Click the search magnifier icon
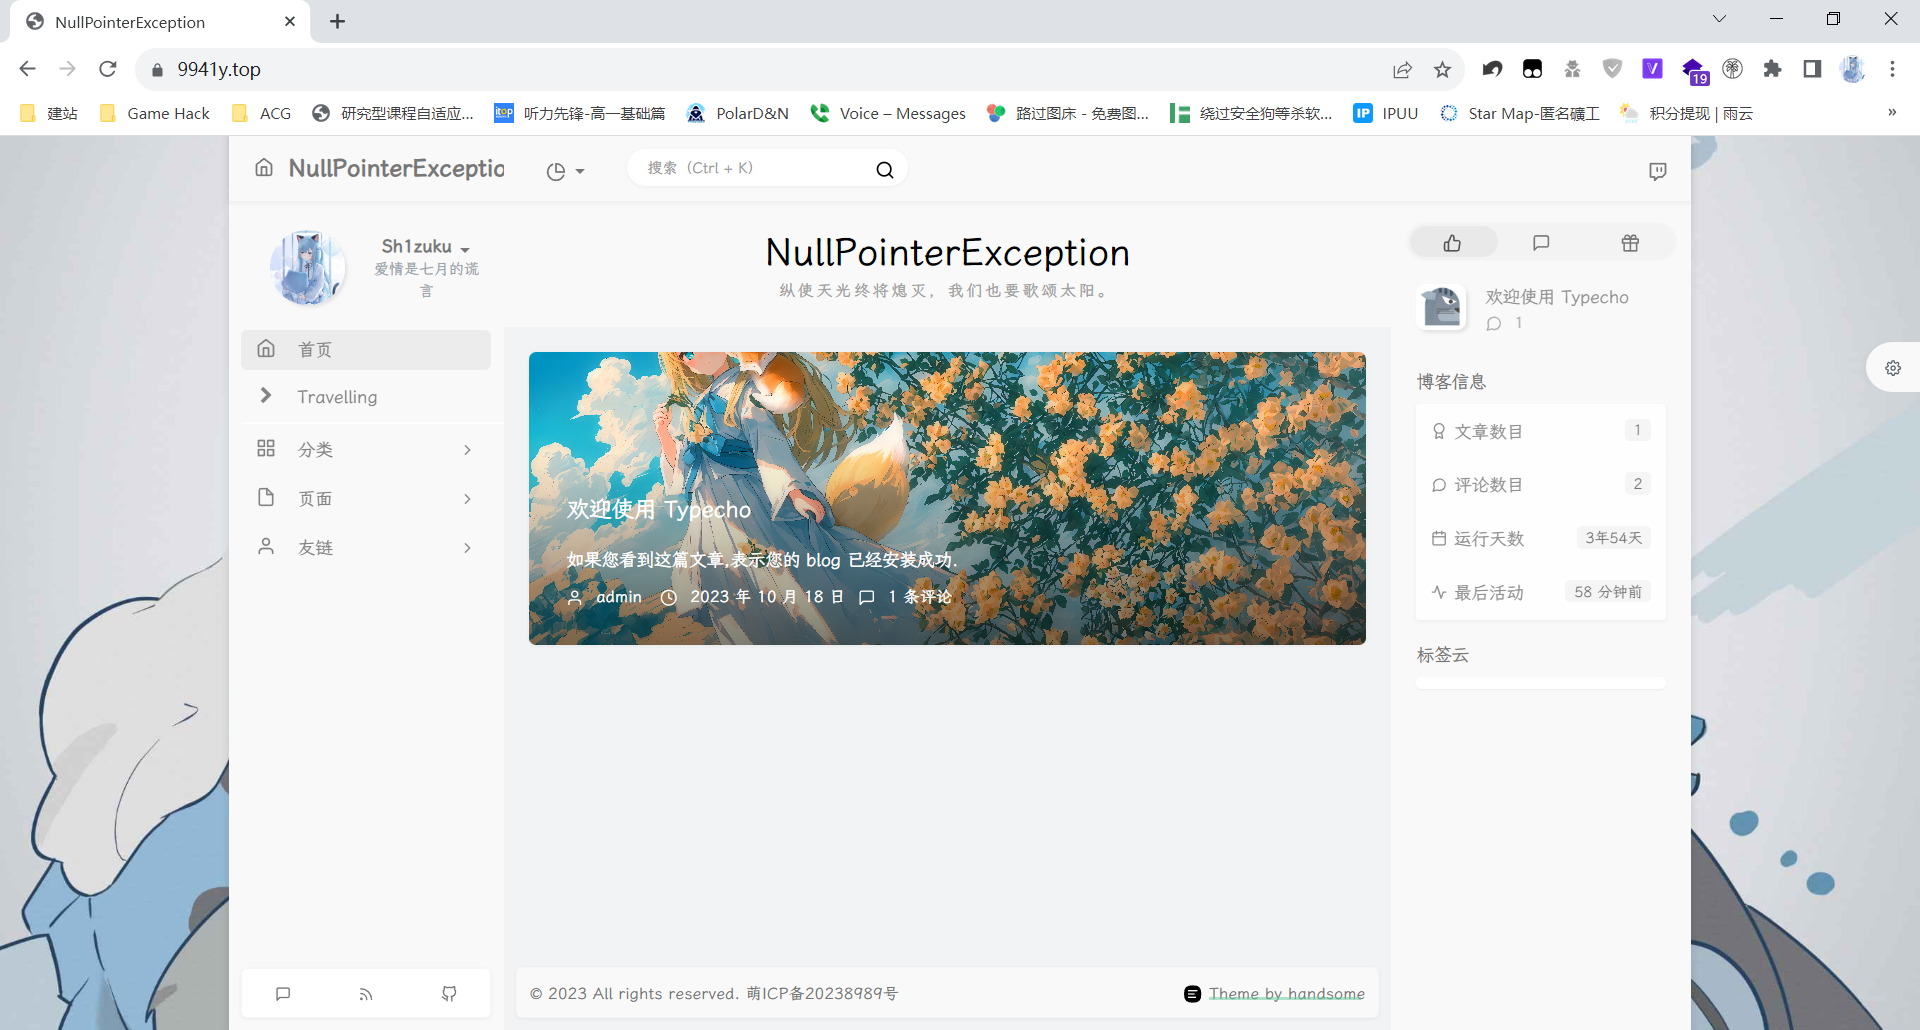Viewport: 1920px width, 1030px height. [x=885, y=170]
